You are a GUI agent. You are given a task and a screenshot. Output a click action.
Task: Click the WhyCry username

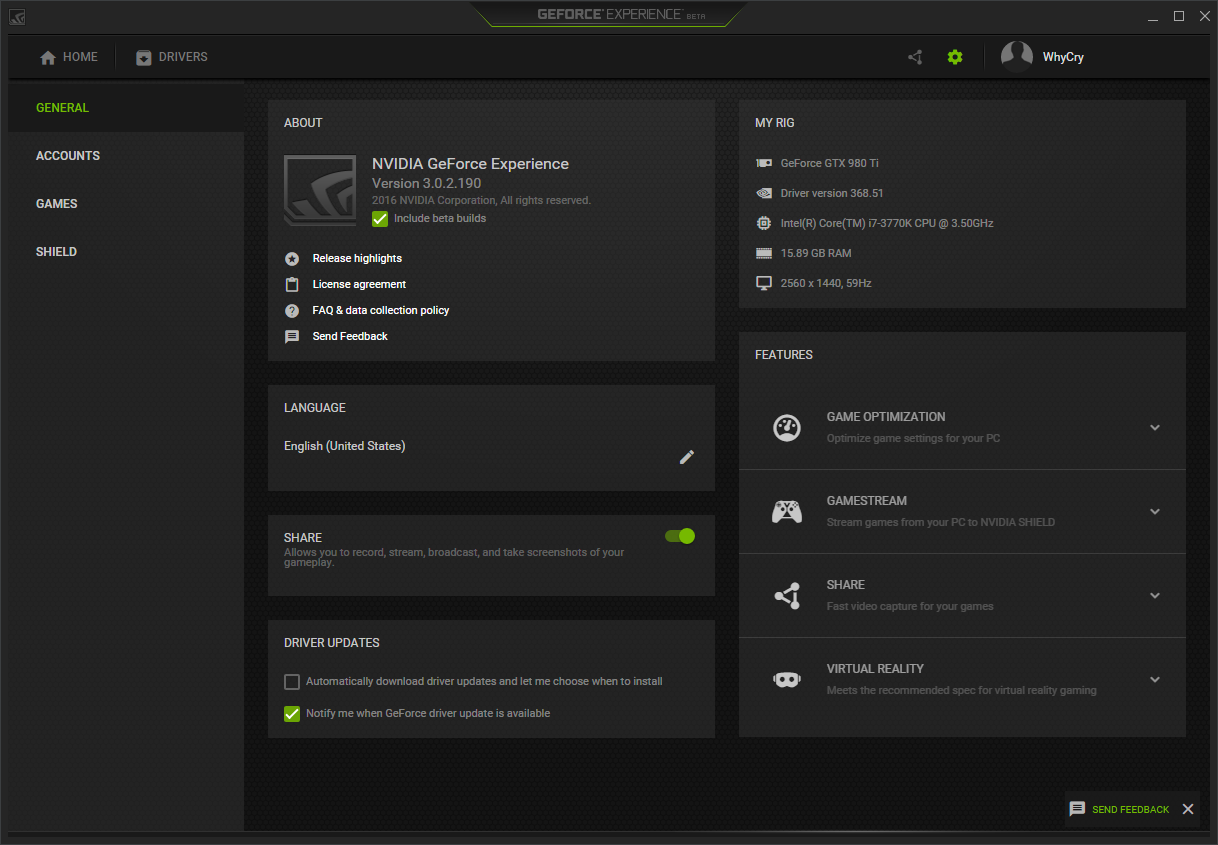[1063, 57]
